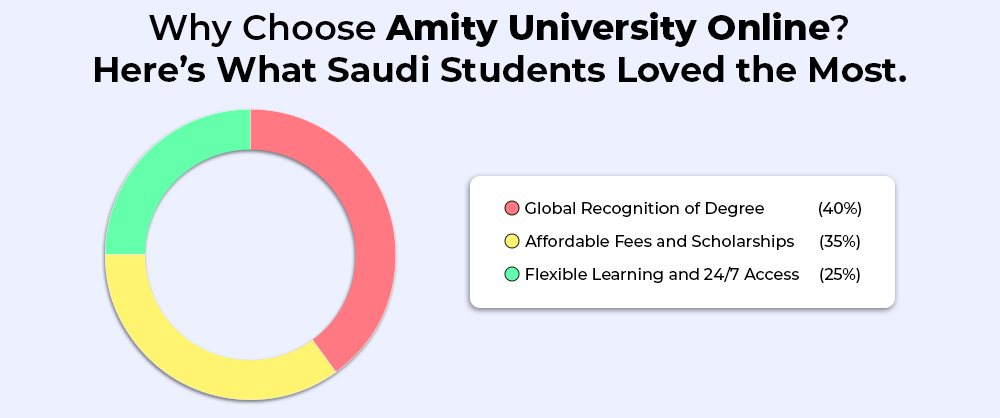This screenshot has height=418, width=1000.
Task: Click the Global Recognition of Degree label
Action: click(644, 209)
